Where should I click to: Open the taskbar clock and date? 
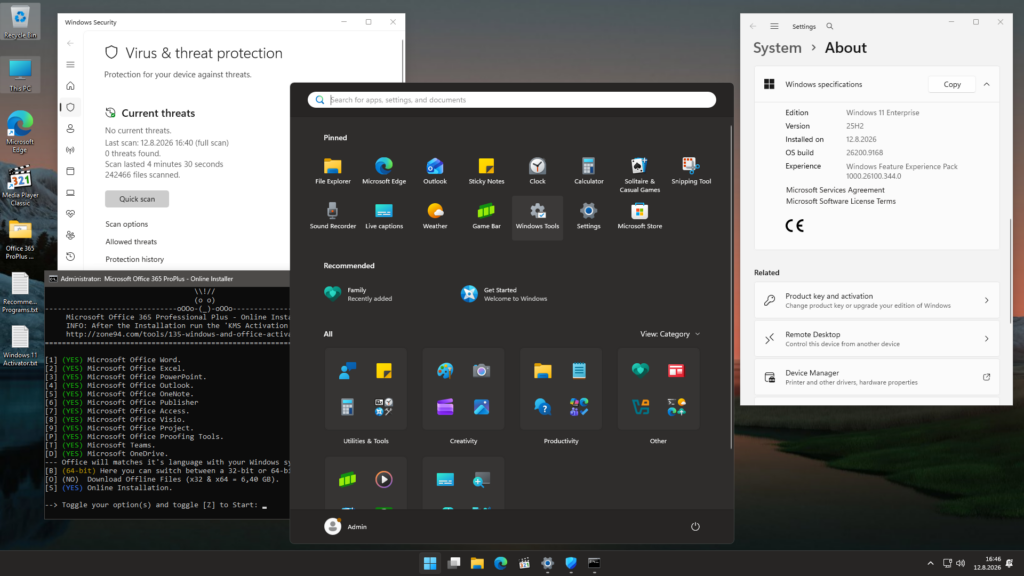point(987,563)
